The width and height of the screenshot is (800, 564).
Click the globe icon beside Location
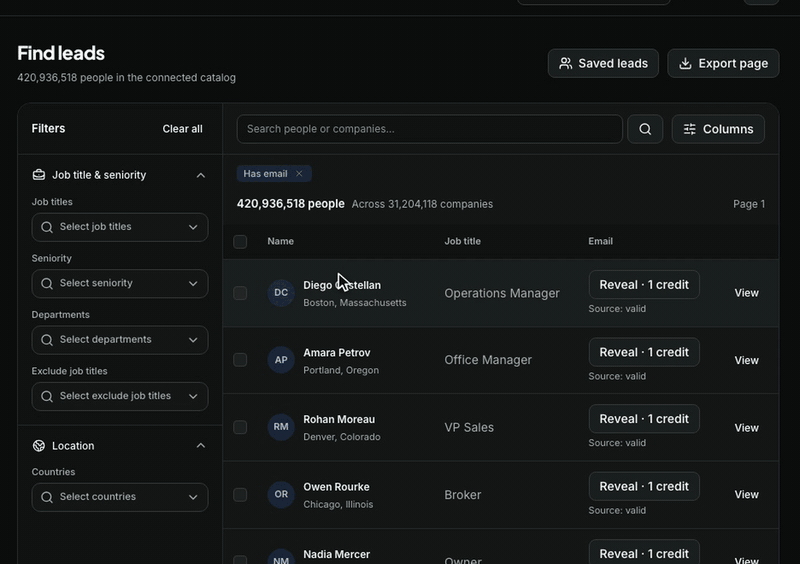coord(39,446)
